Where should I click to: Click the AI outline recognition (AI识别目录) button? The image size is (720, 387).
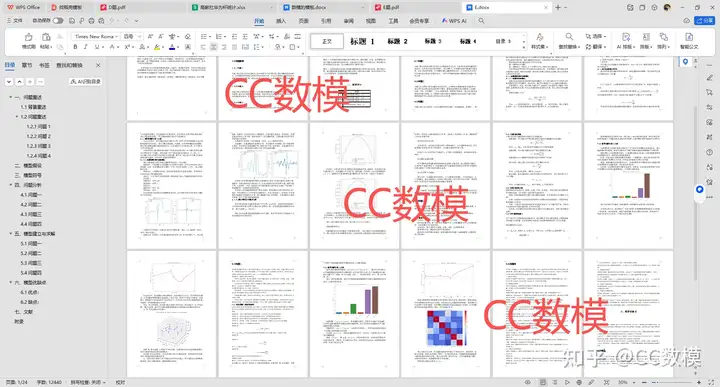point(85,81)
